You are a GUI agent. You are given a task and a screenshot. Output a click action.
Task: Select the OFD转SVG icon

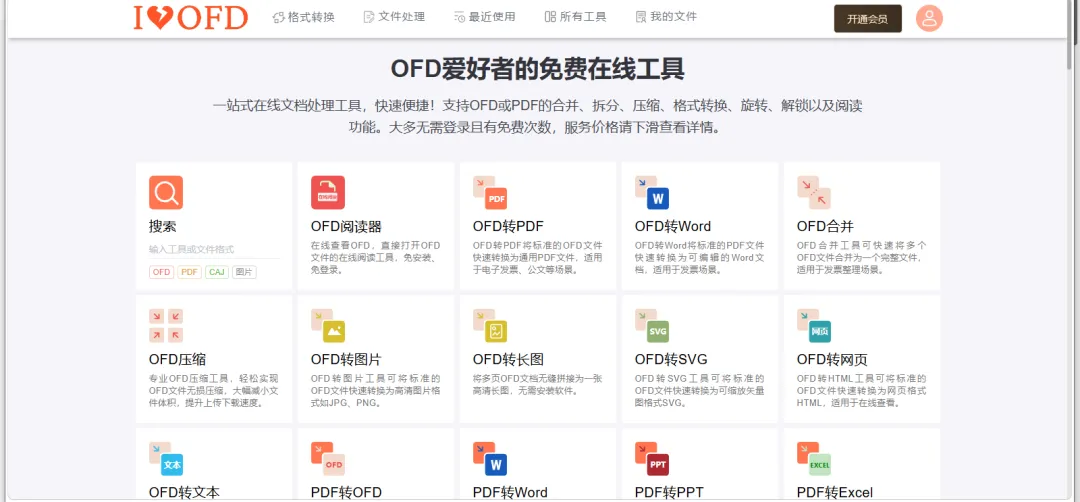pyautogui.click(x=652, y=325)
